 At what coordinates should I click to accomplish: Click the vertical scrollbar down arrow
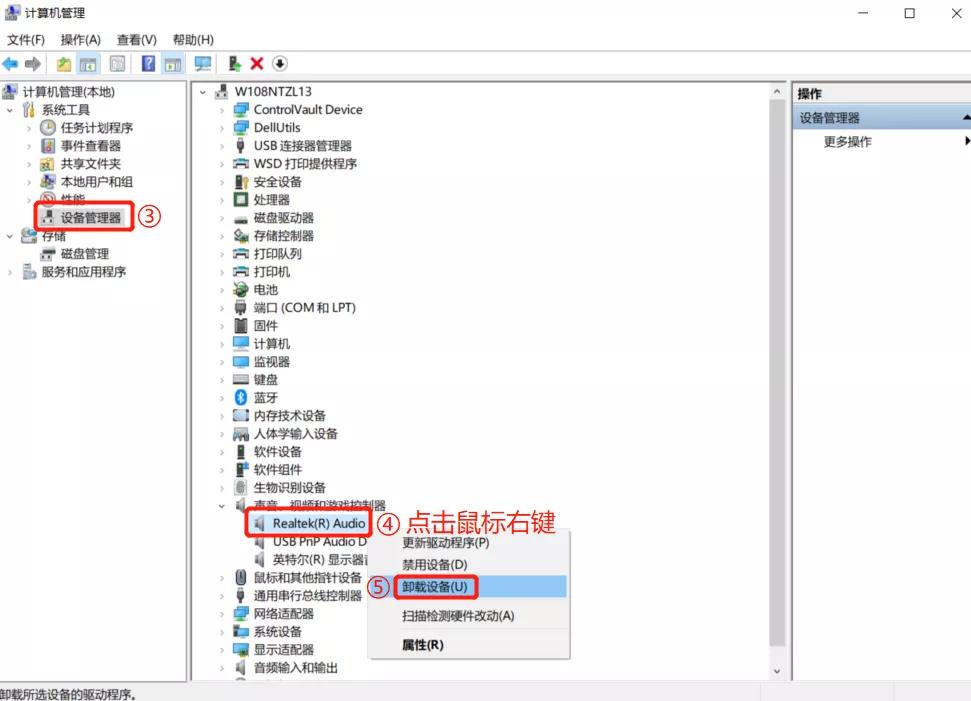tap(777, 671)
